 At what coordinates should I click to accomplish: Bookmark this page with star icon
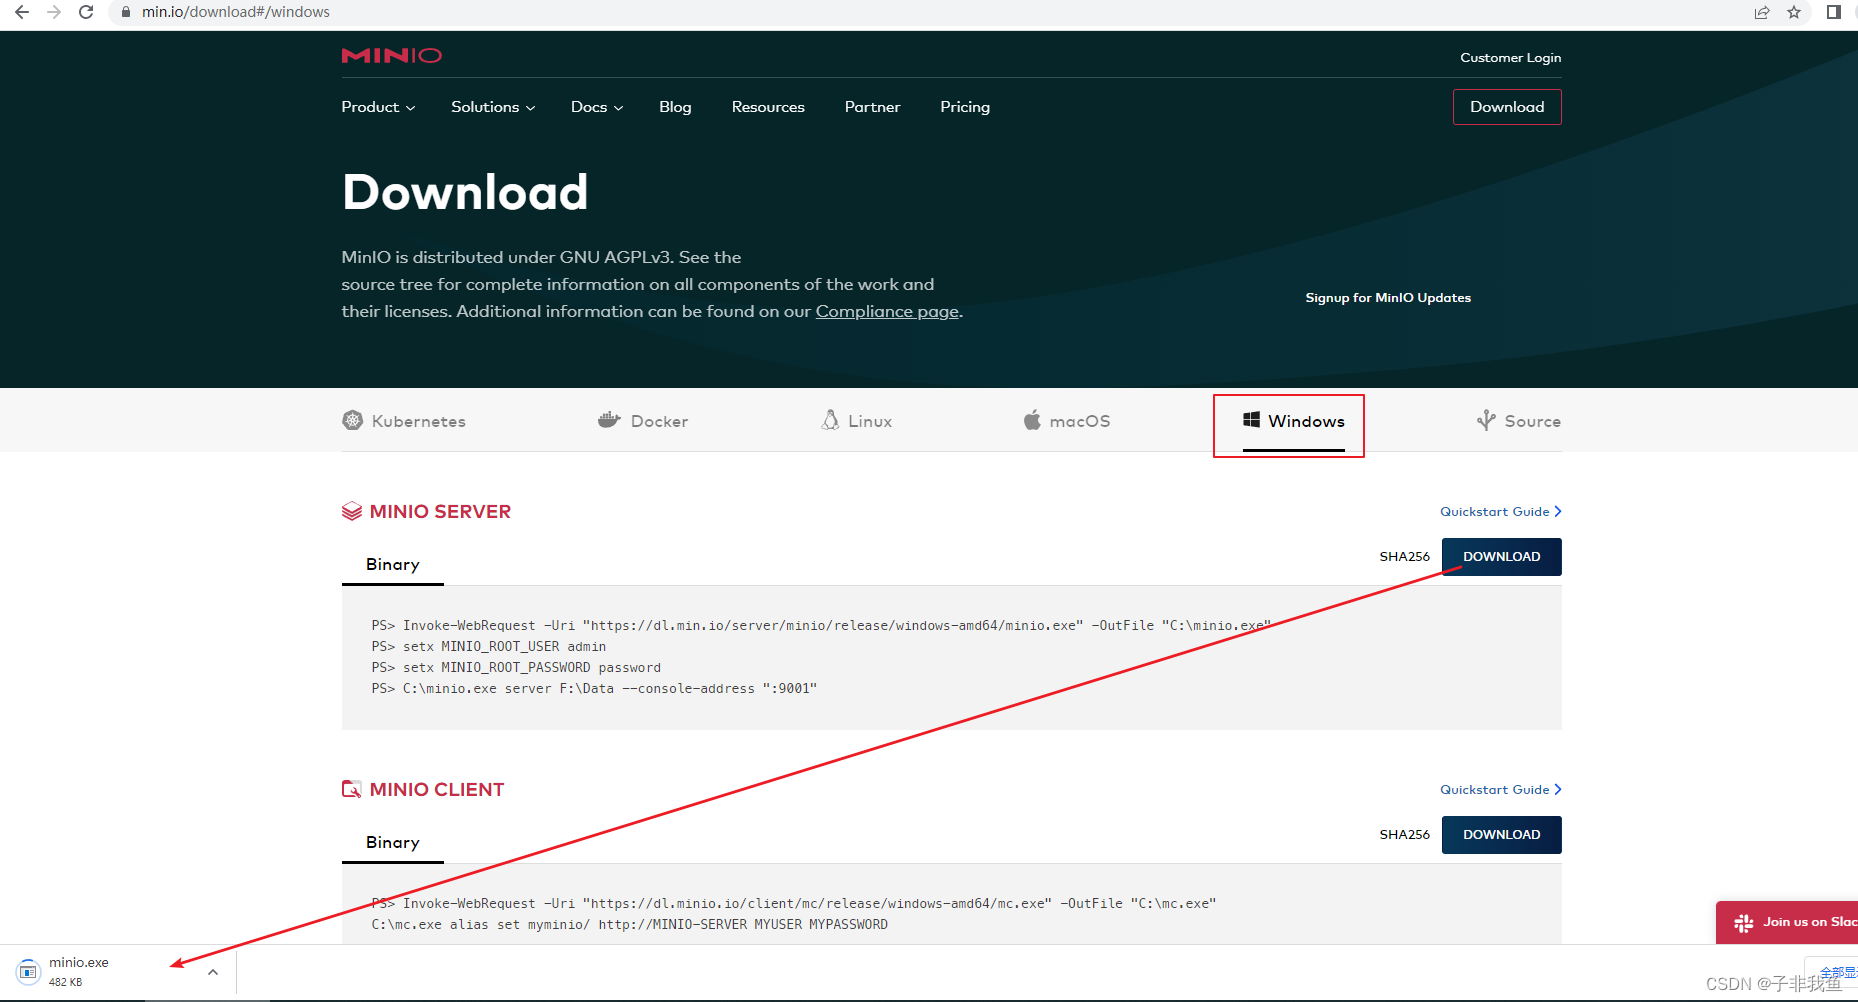pos(1794,12)
